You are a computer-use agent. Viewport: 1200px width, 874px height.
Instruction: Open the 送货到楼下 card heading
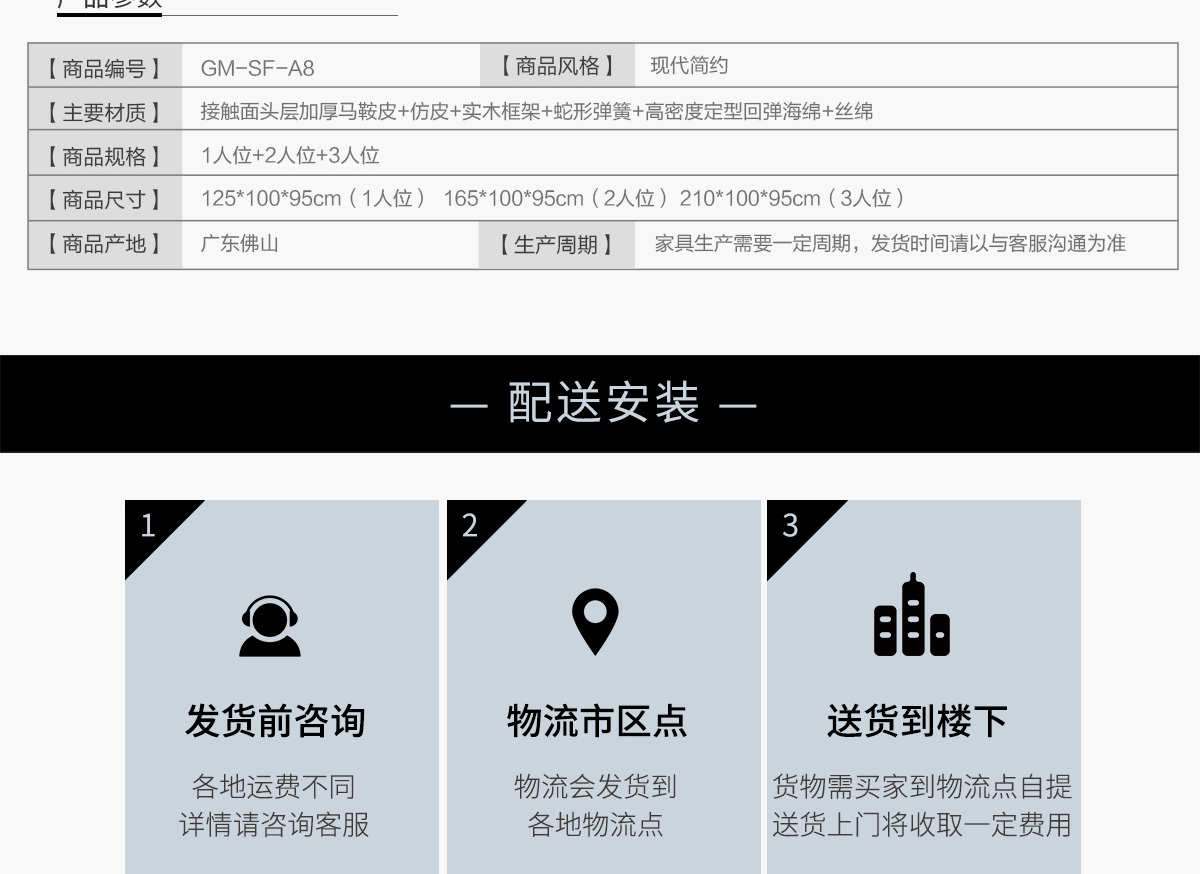tap(917, 721)
